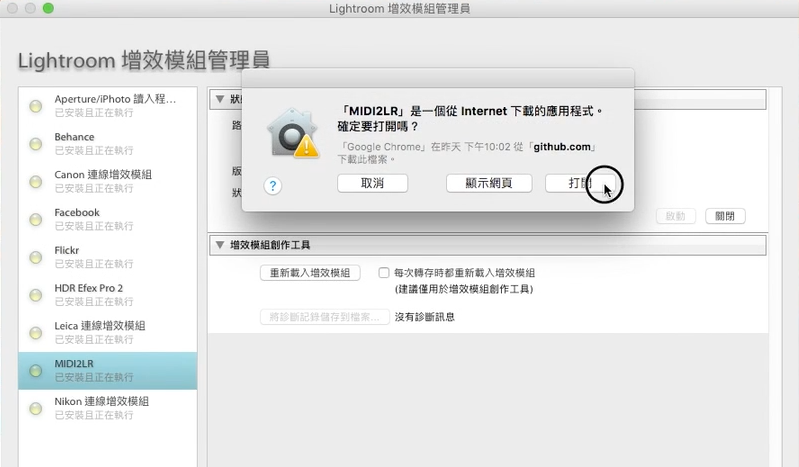Click status indicator dot beside Behance

point(36,144)
